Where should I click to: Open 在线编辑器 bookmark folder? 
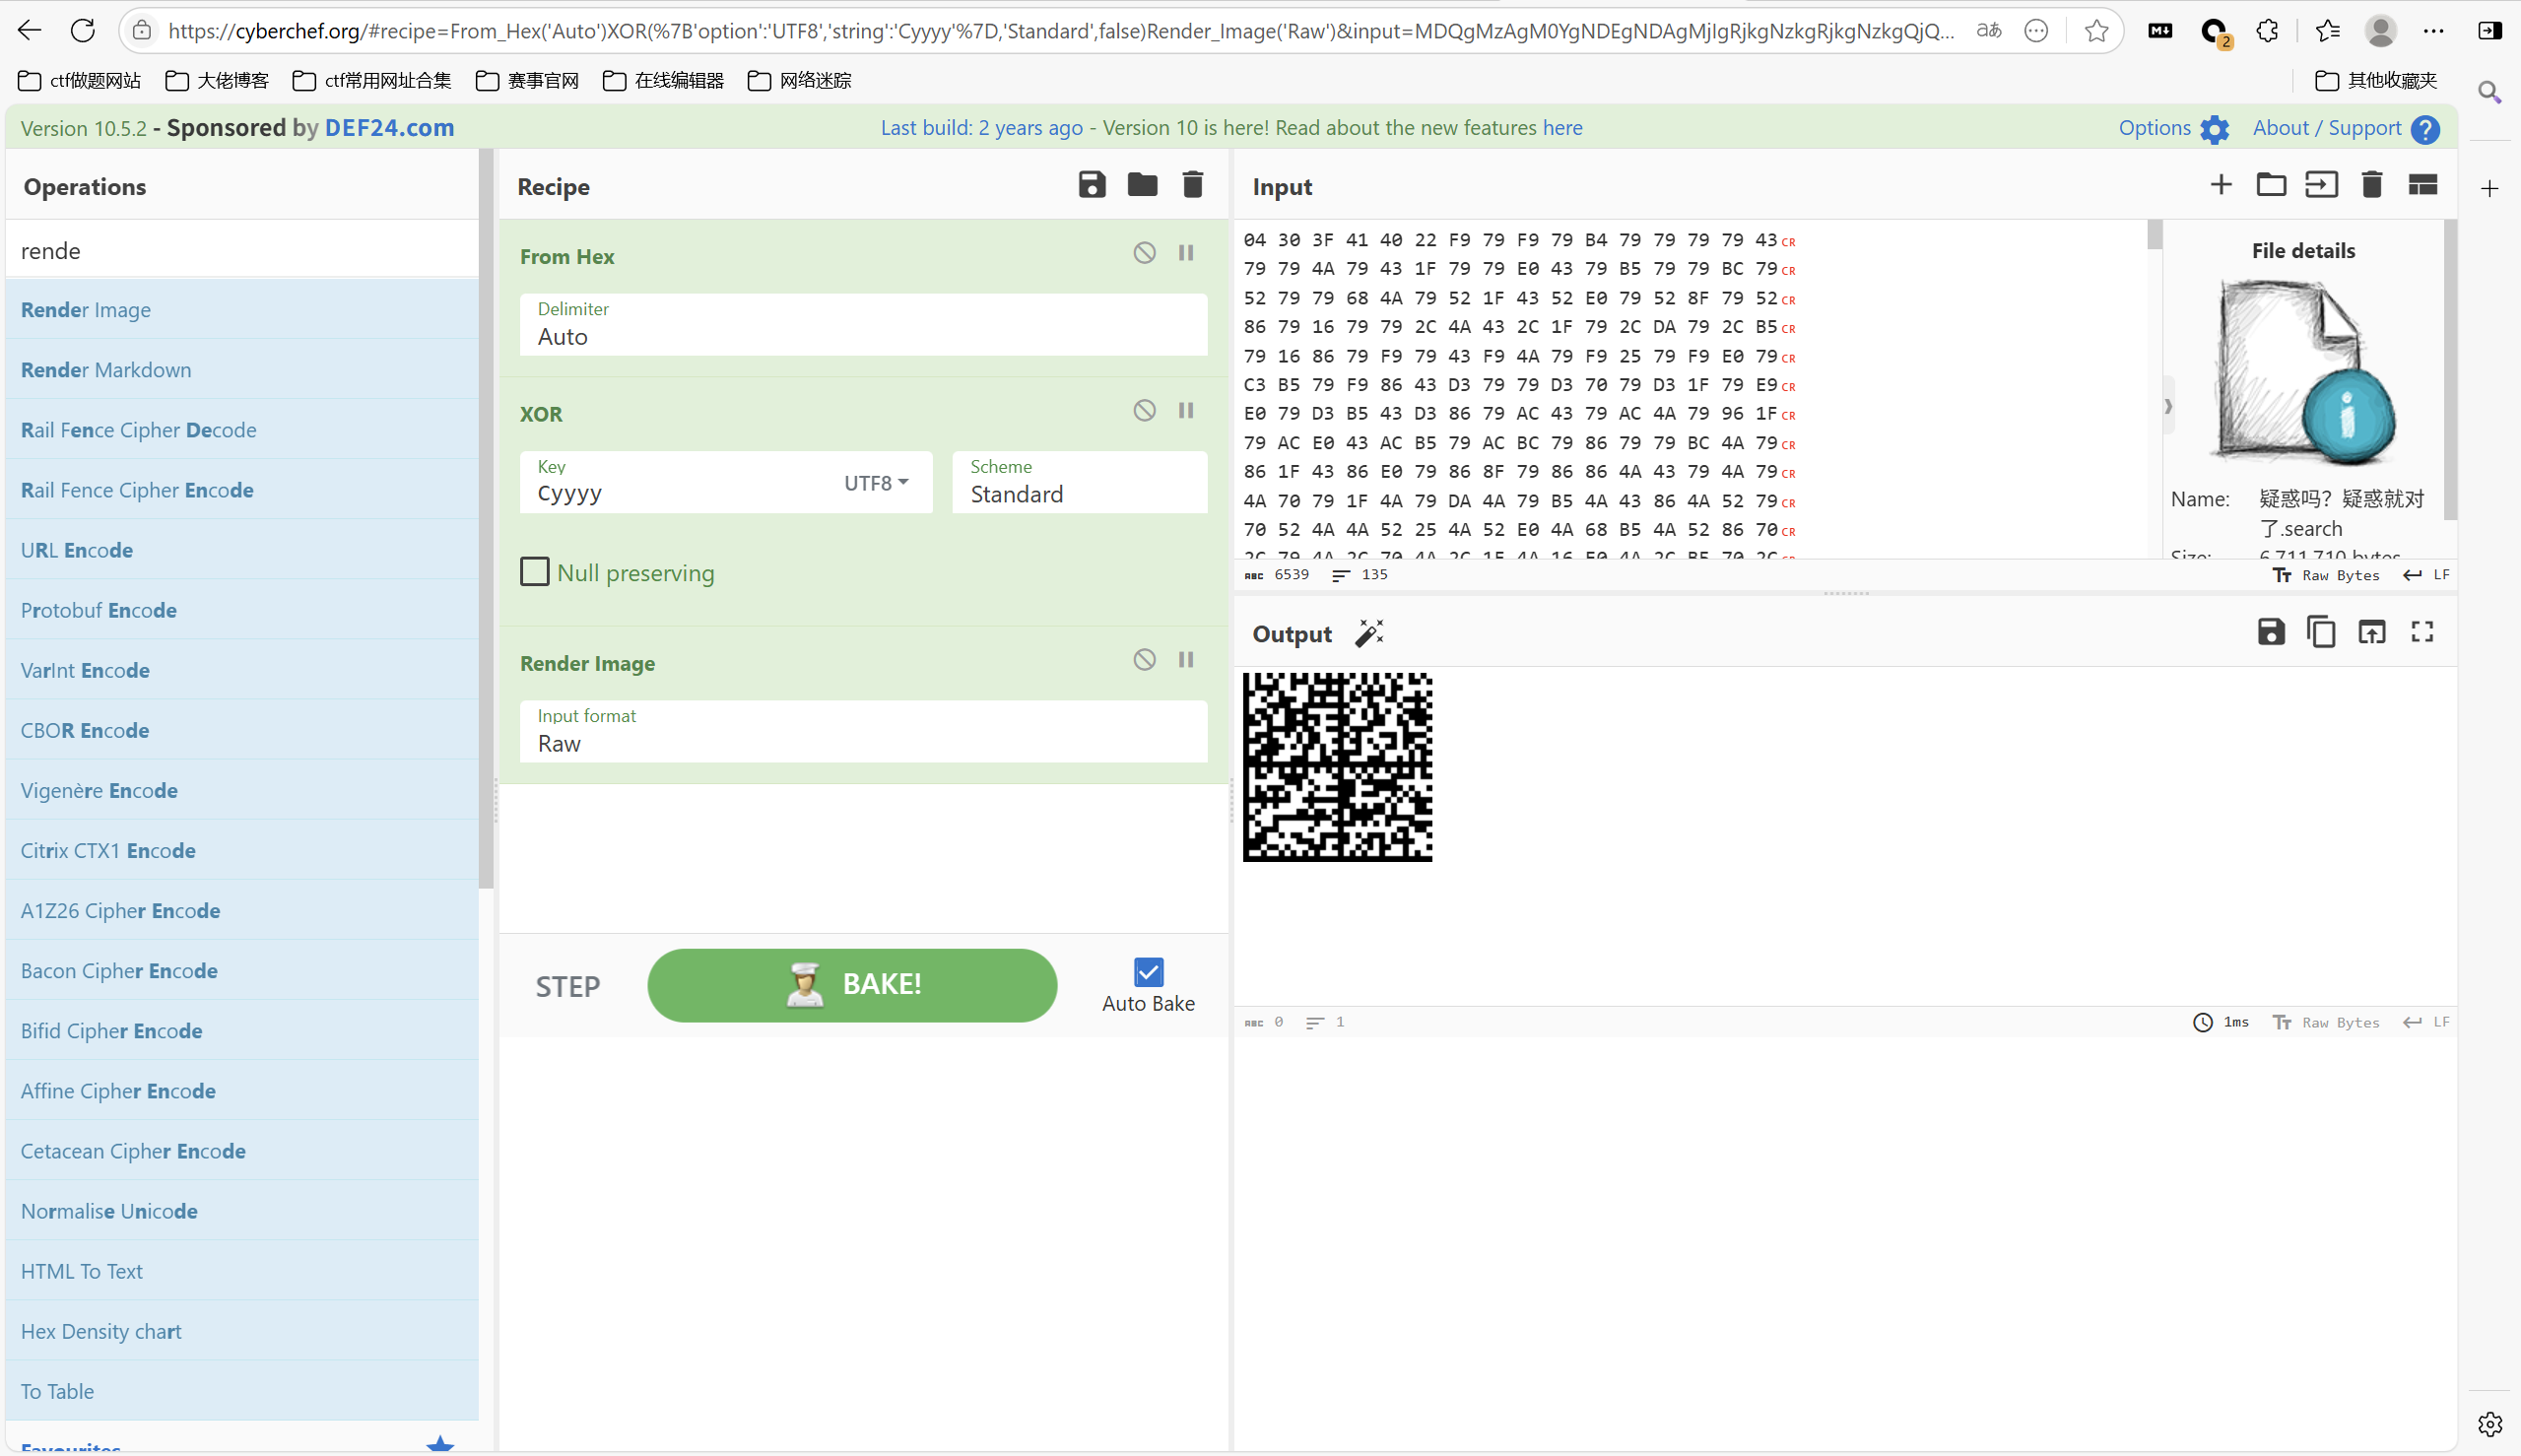coord(664,80)
